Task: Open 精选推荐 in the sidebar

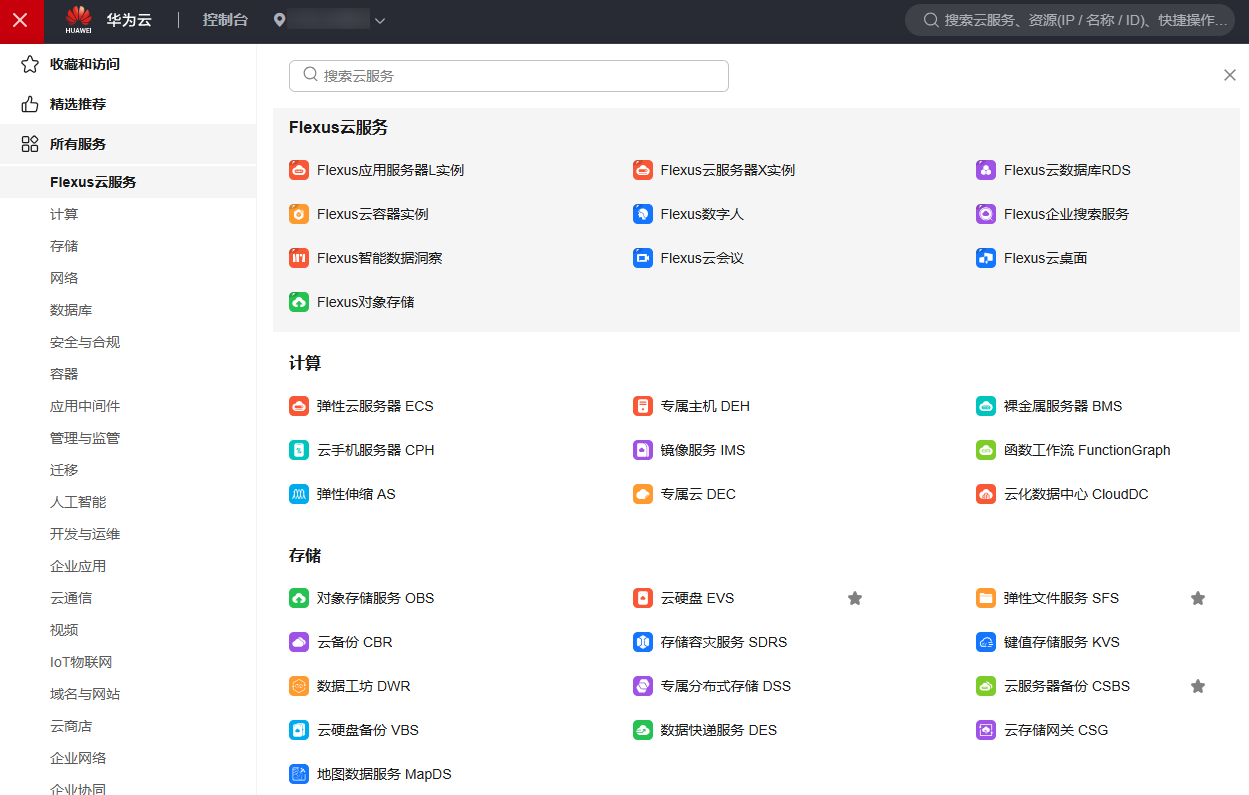Action: click(128, 104)
